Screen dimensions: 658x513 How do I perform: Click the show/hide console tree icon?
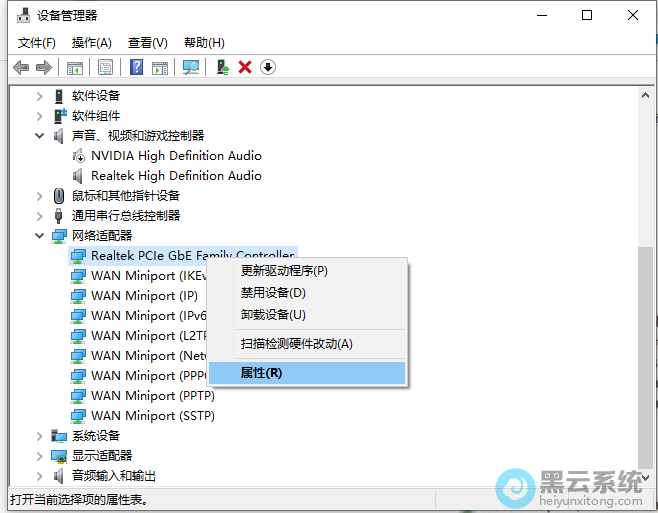(74, 67)
